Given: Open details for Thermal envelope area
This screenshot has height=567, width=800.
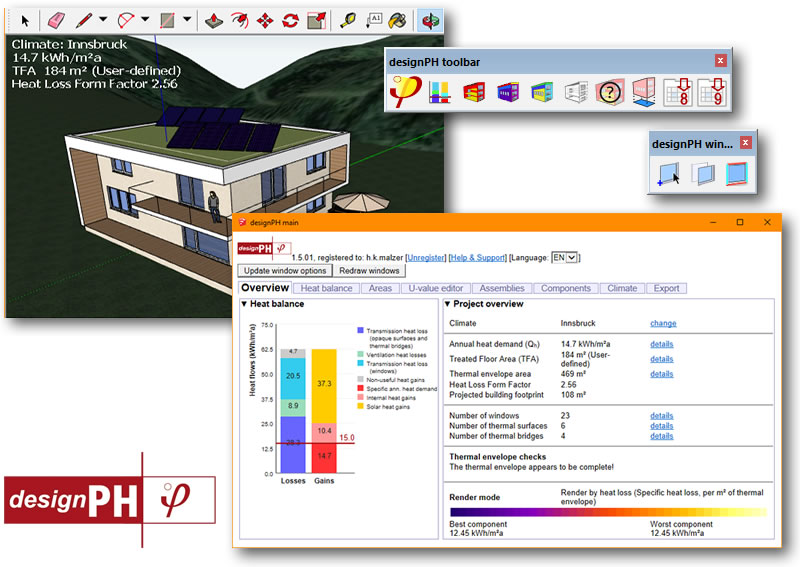Looking at the screenshot, I should click(x=662, y=374).
